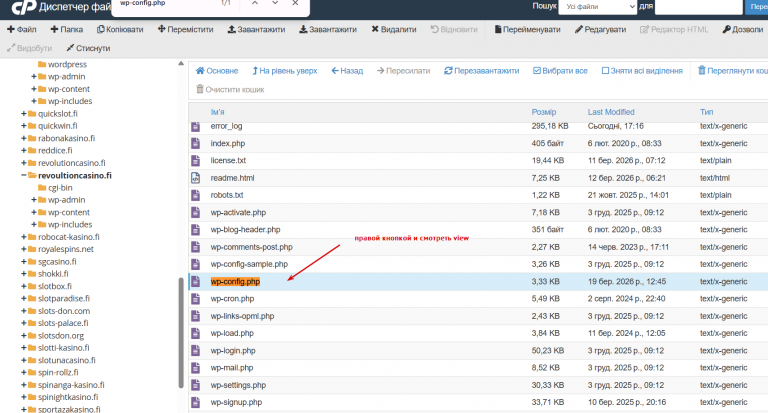Open the search scope dropdown Усі файли

(x=598, y=6)
